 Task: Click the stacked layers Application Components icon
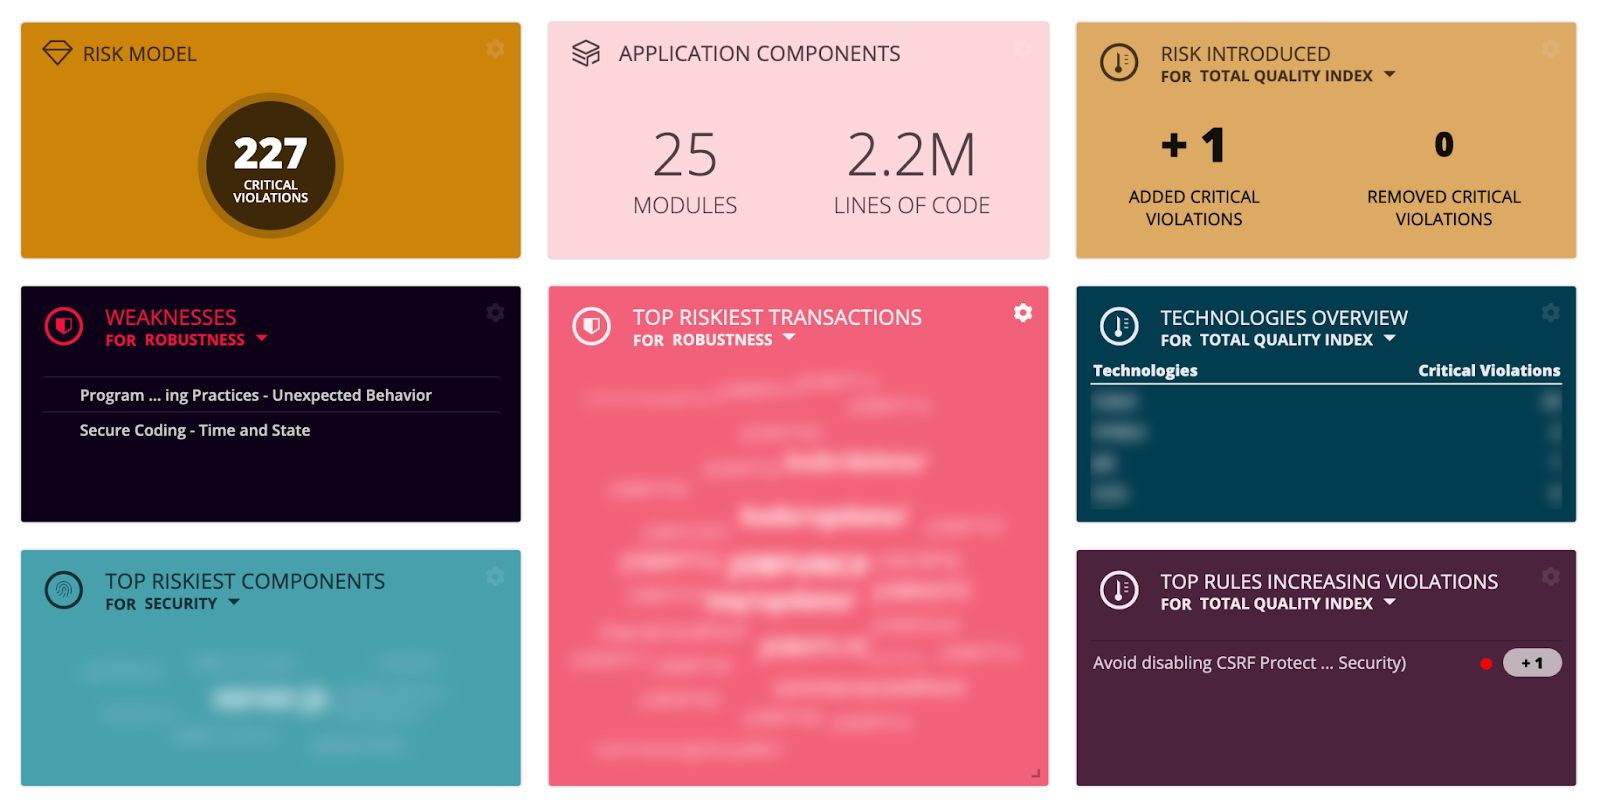click(586, 53)
